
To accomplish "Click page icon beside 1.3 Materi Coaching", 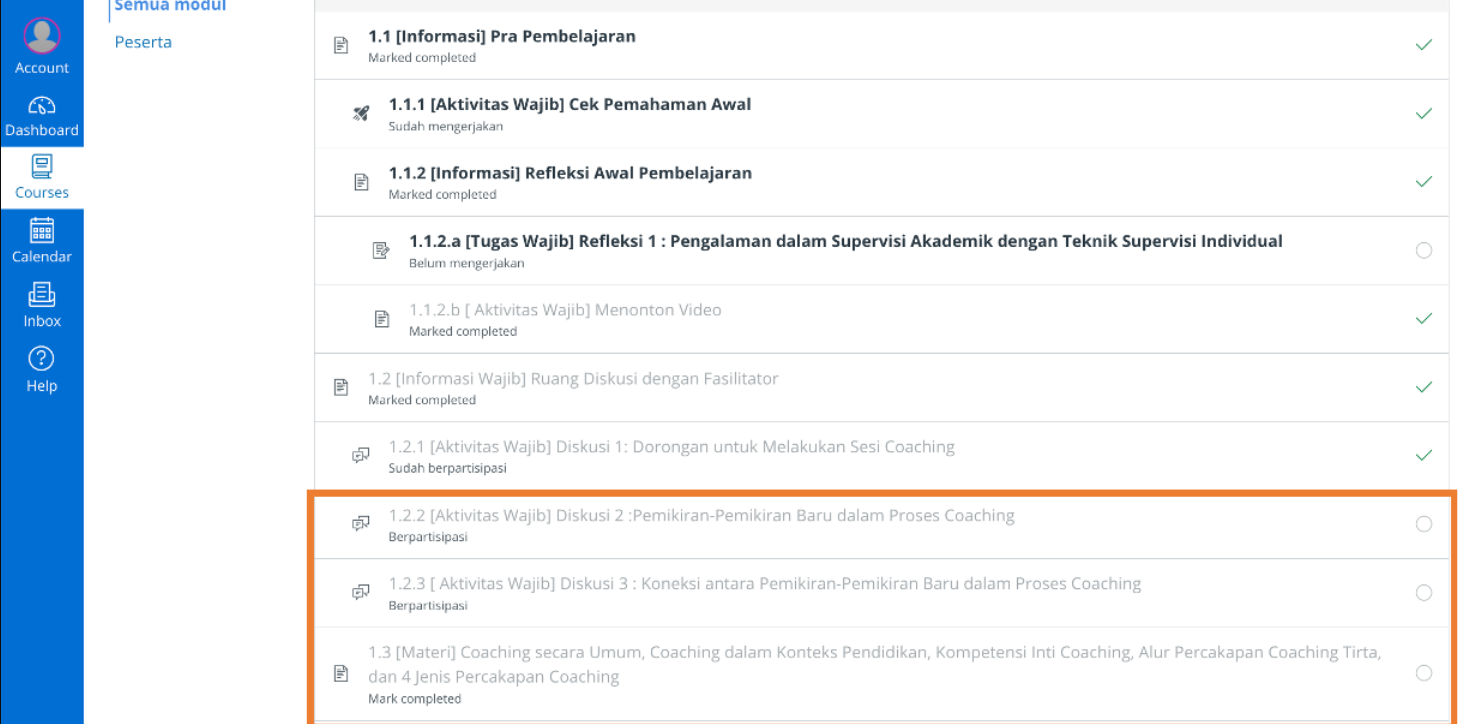I will coord(341,673).
